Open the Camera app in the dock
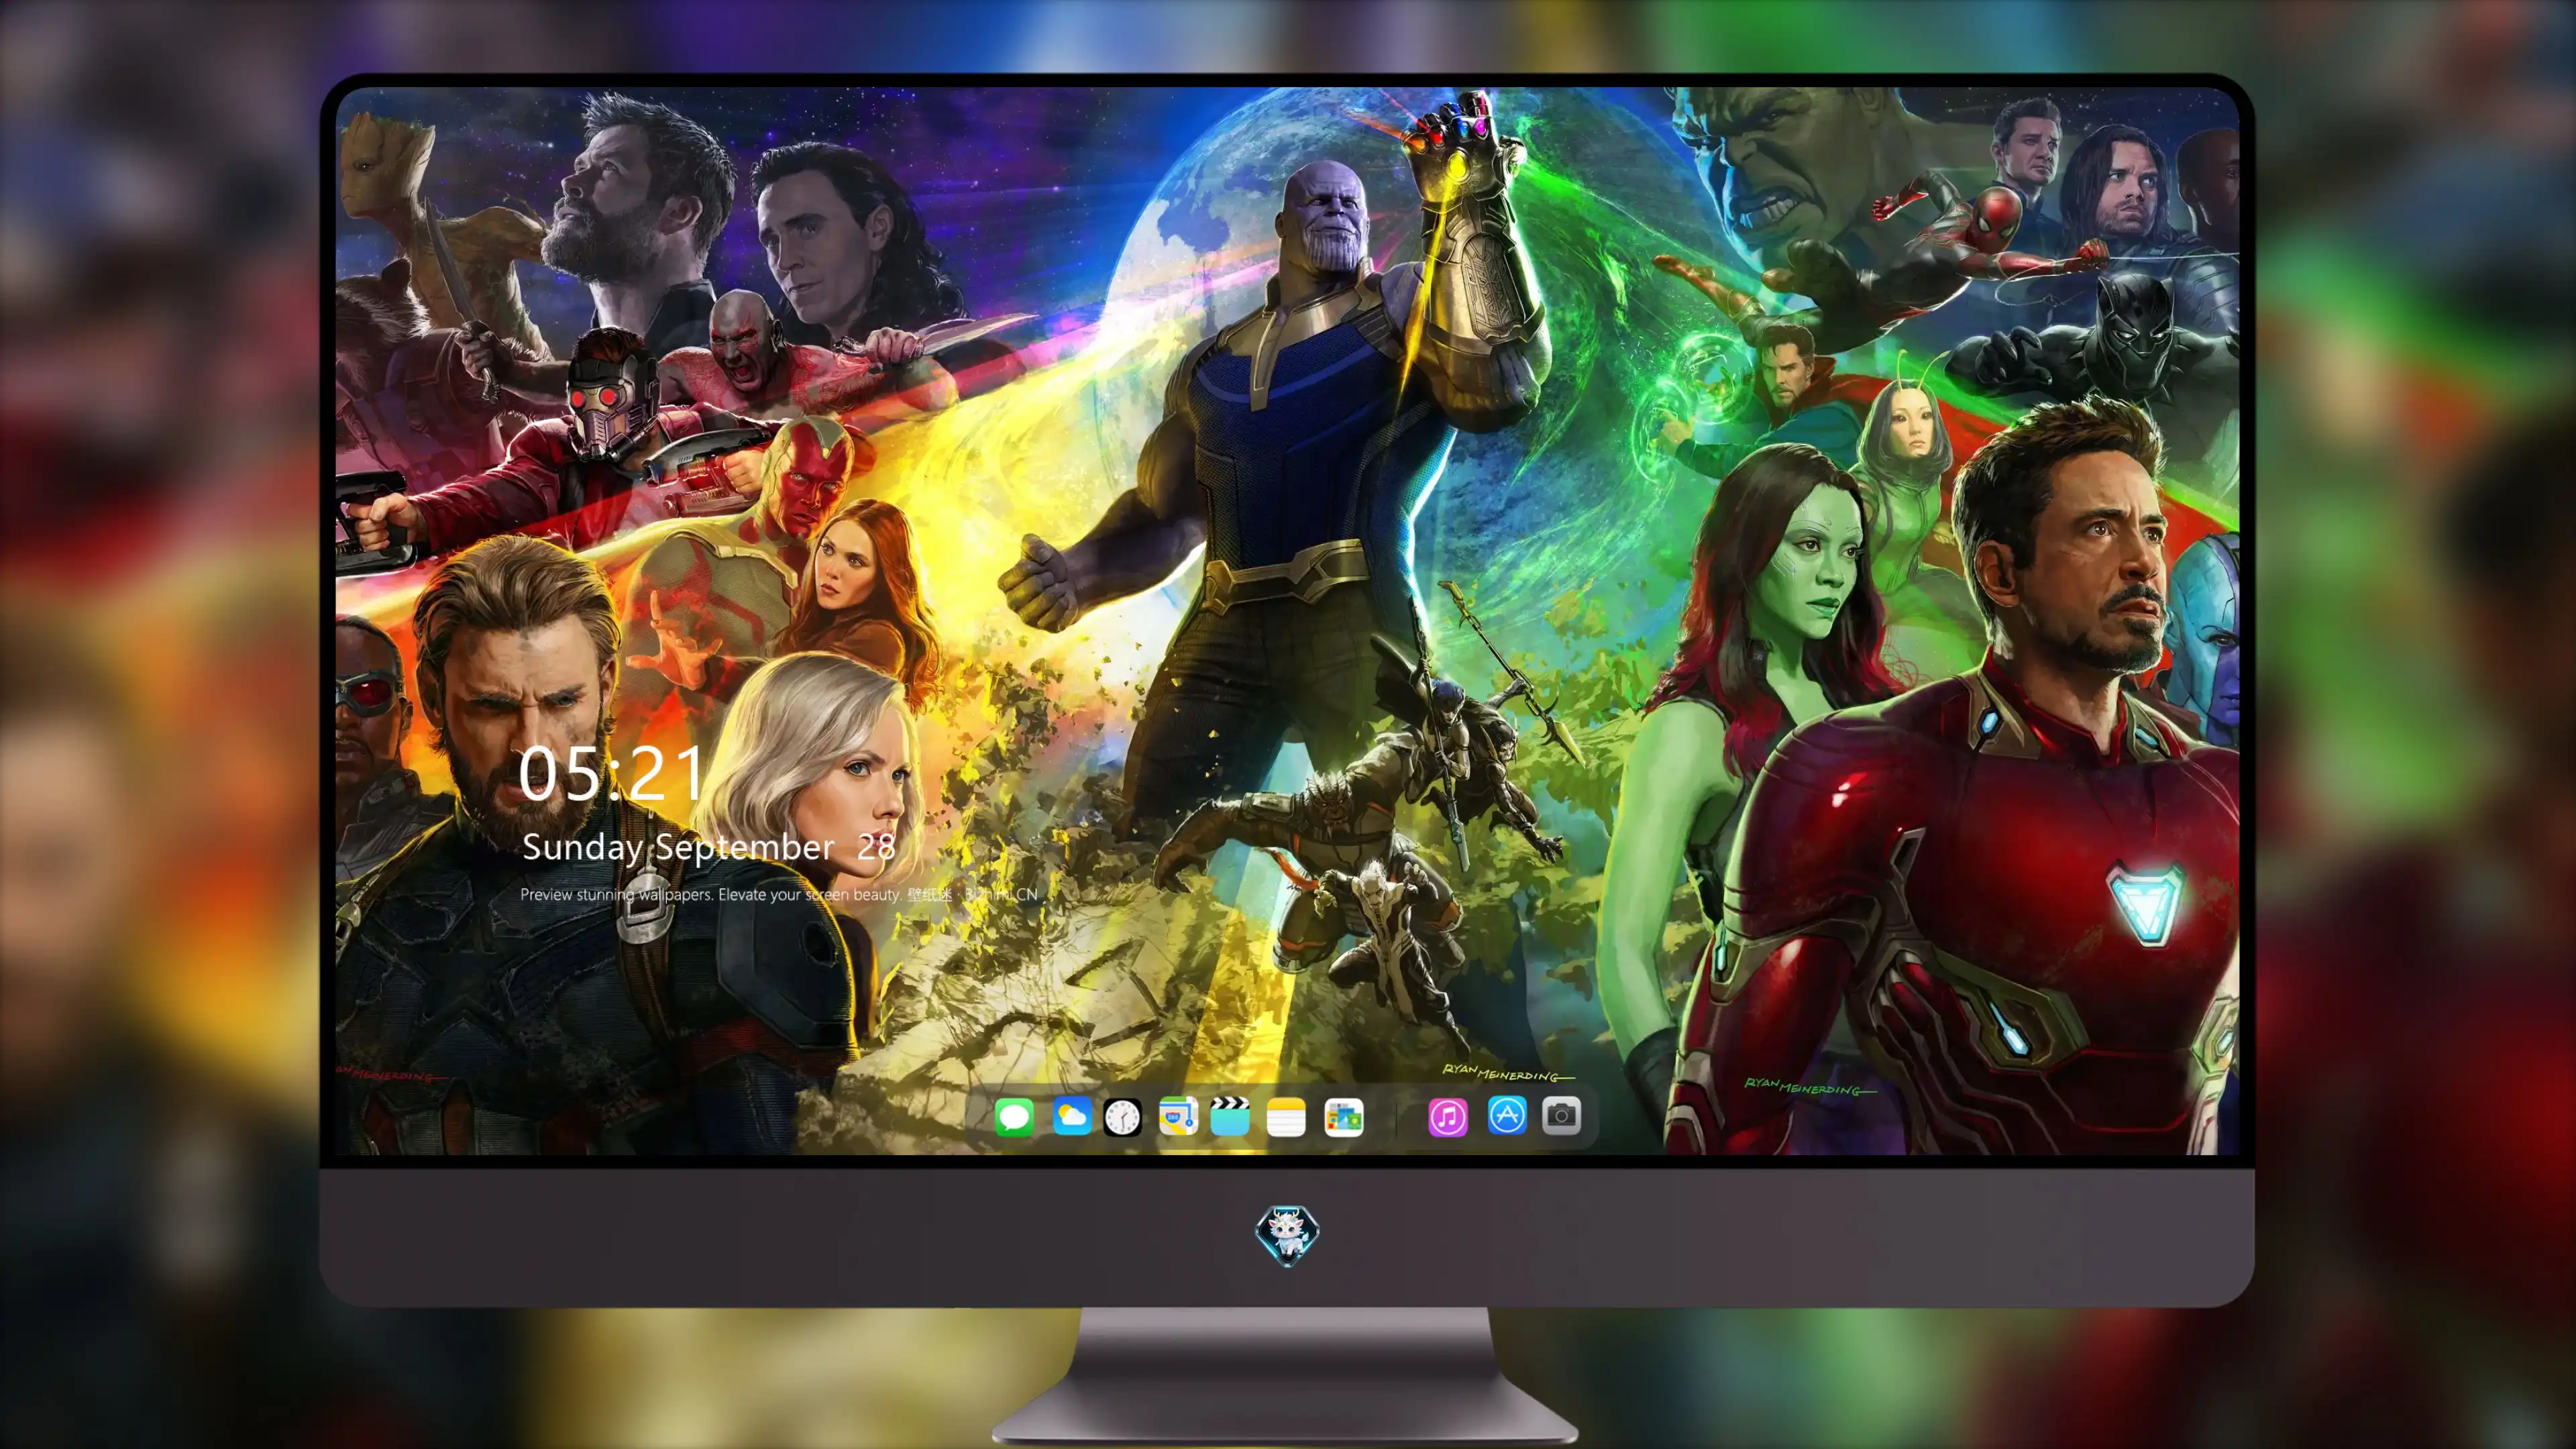Image resolution: width=2576 pixels, height=1449 pixels. coord(1562,1116)
